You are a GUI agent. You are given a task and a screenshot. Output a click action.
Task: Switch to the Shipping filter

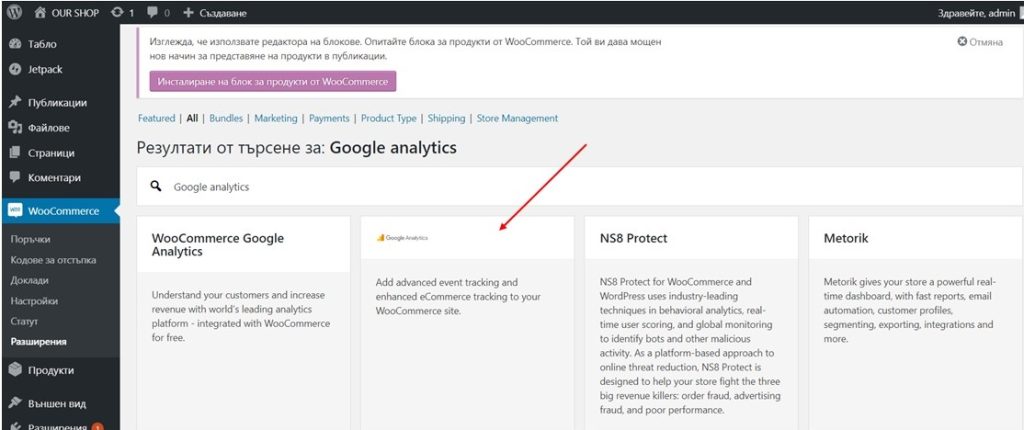coord(447,118)
